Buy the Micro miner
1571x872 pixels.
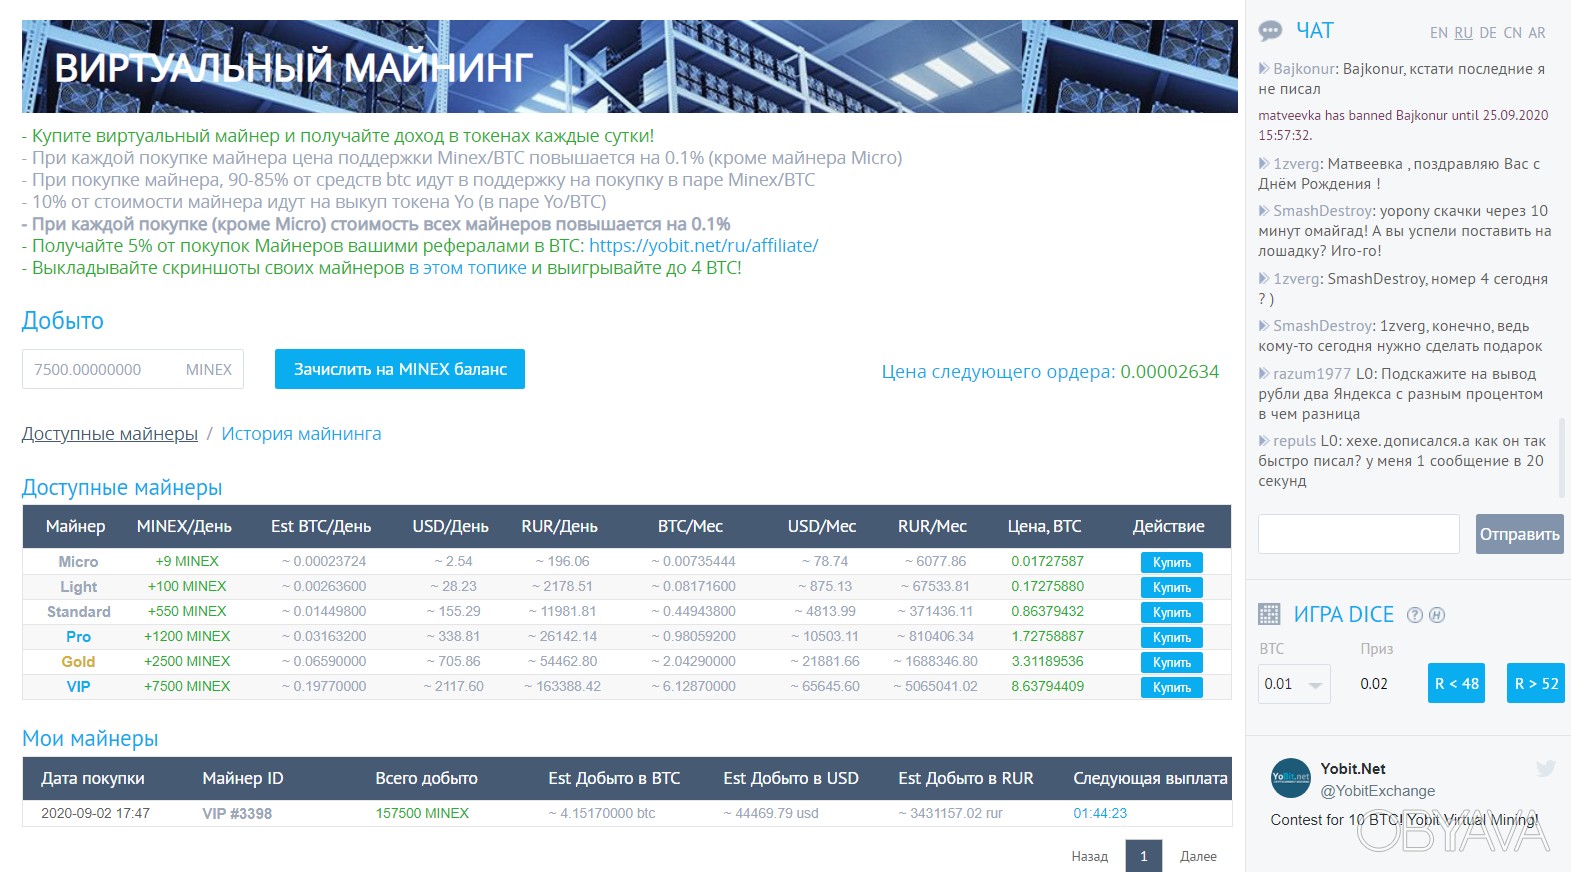(x=1171, y=562)
